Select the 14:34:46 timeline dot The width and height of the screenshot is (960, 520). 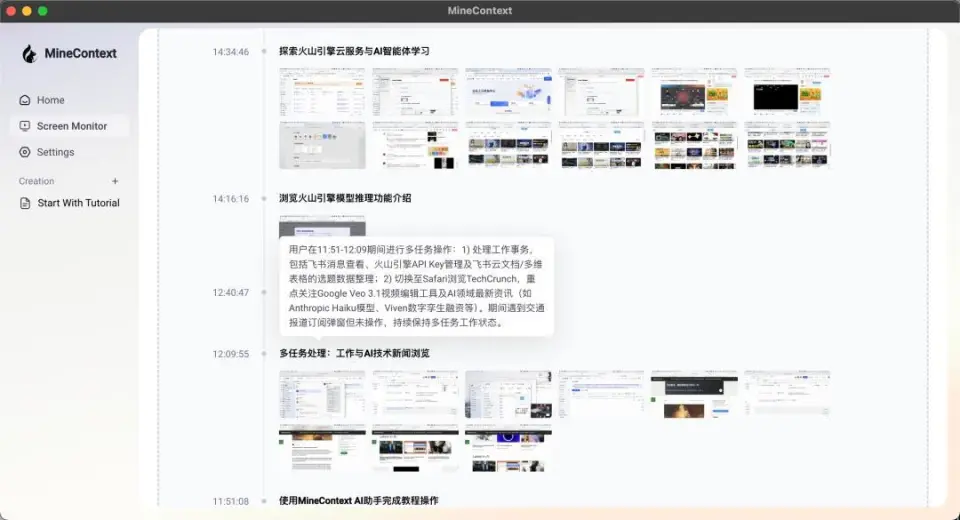[x=264, y=51]
